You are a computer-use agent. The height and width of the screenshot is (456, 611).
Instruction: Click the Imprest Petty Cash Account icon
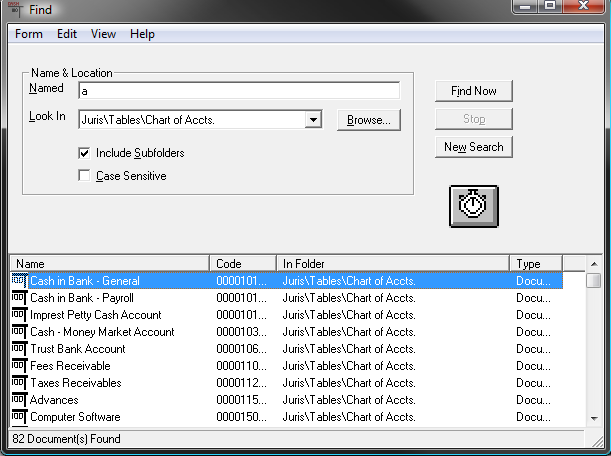tap(19, 315)
